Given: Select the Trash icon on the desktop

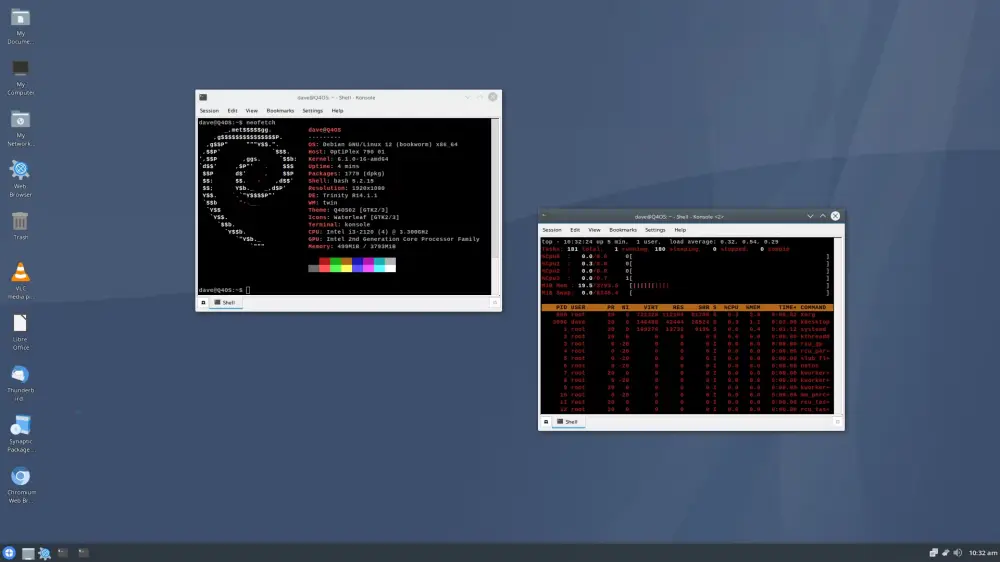Looking at the screenshot, I should pos(20,226).
